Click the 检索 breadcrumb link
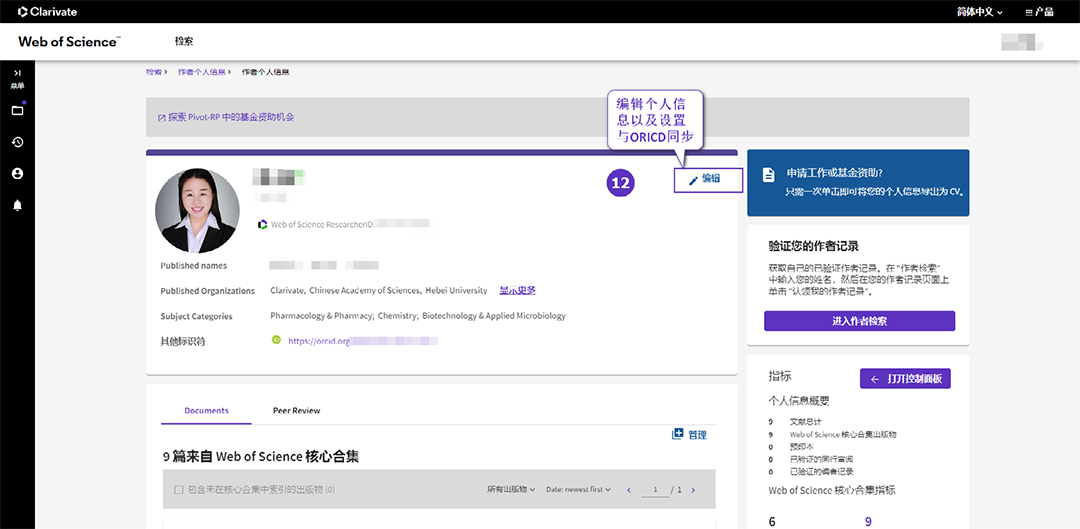 point(154,72)
